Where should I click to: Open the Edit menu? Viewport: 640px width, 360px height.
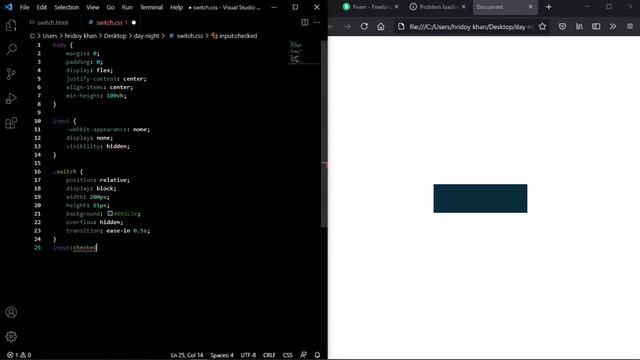point(42,7)
